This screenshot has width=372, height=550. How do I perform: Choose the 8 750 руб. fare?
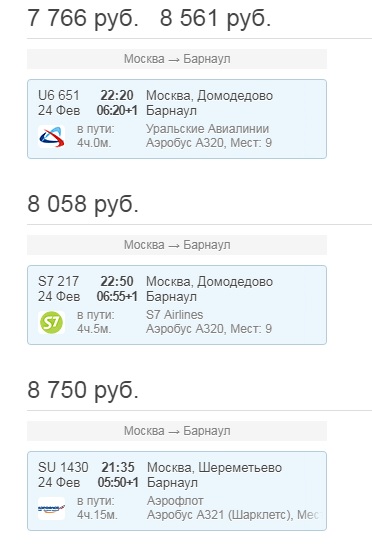(x=83, y=390)
